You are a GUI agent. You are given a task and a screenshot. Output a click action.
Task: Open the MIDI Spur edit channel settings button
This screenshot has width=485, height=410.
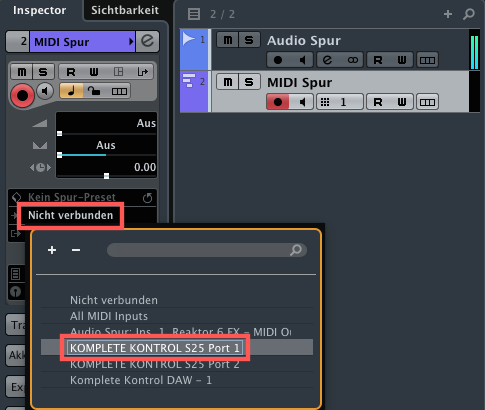(x=148, y=41)
